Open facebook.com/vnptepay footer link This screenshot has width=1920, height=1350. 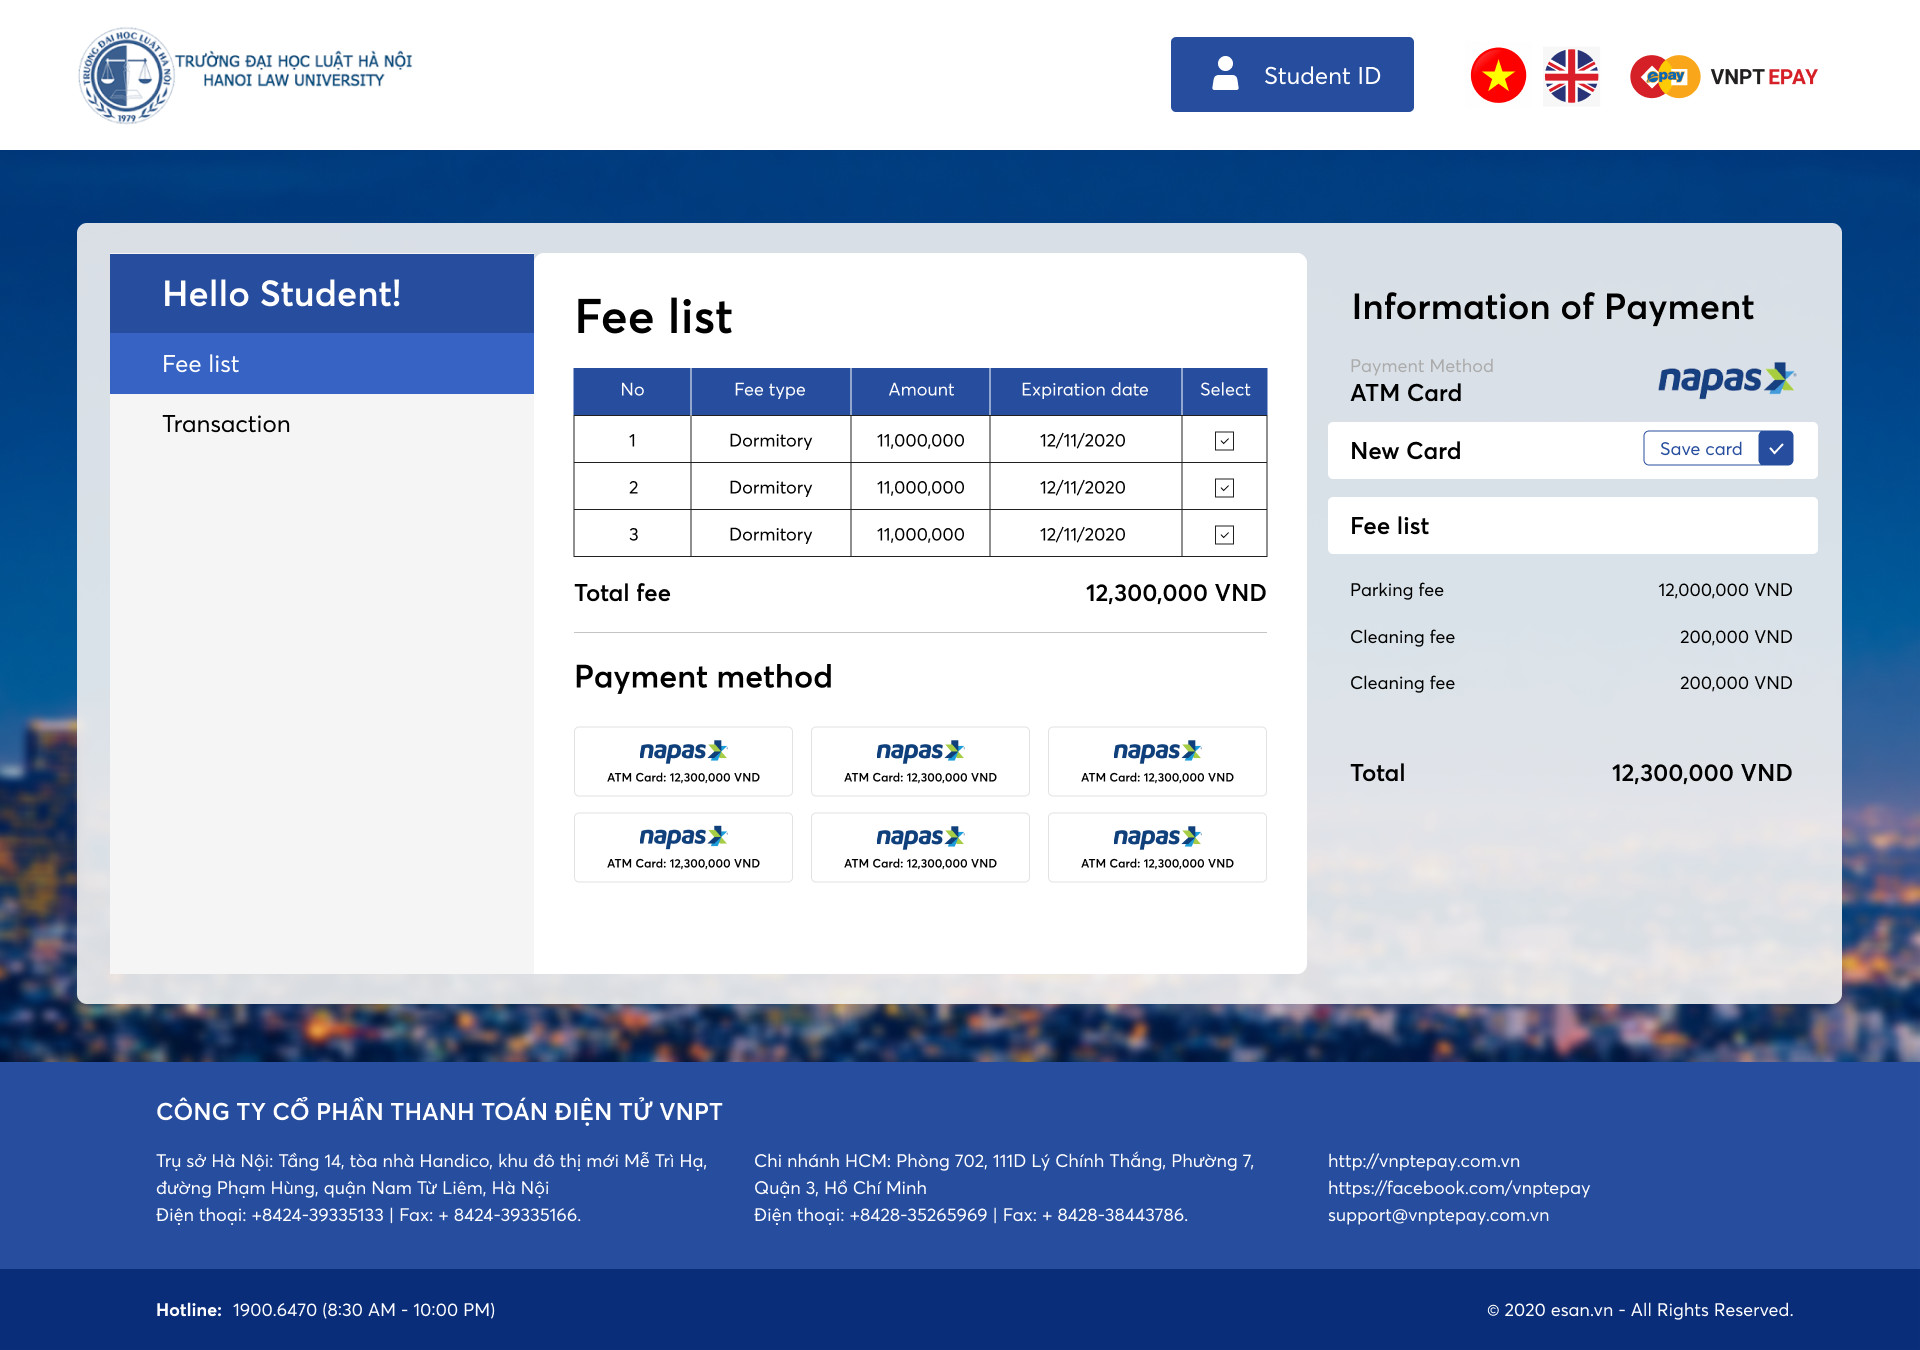click(1459, 1188)
